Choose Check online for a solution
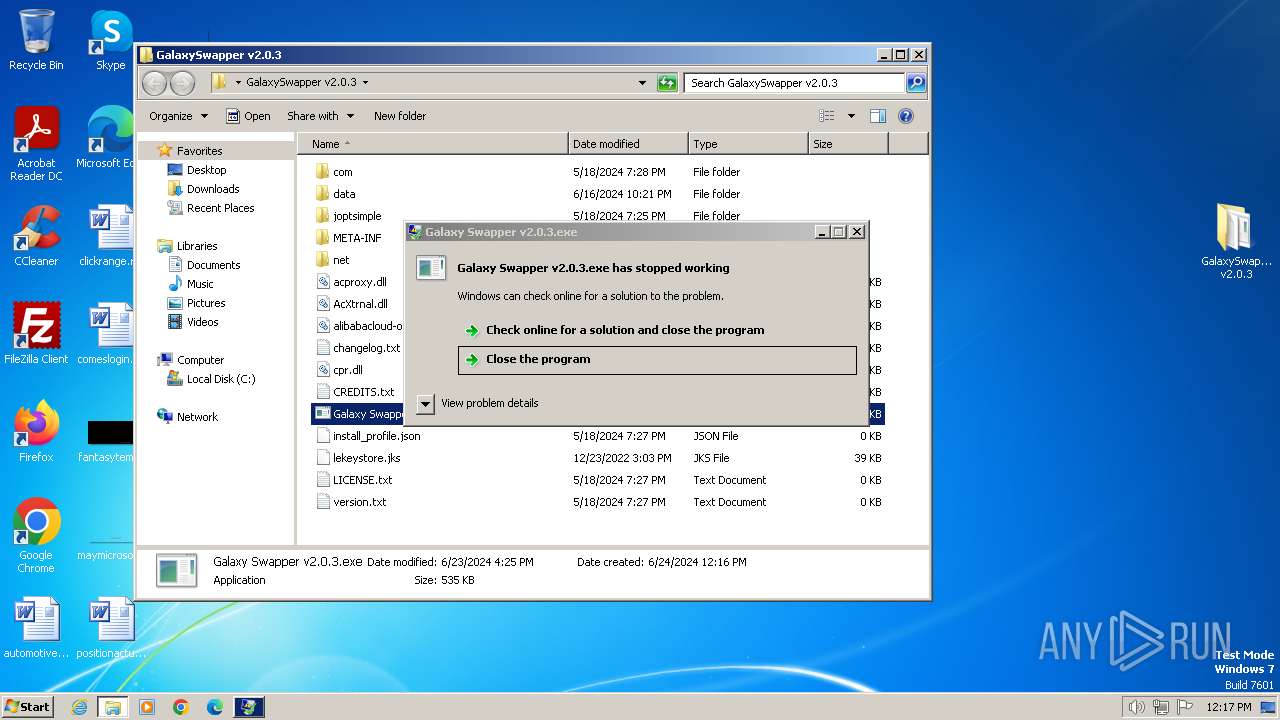 pos(625,330)
